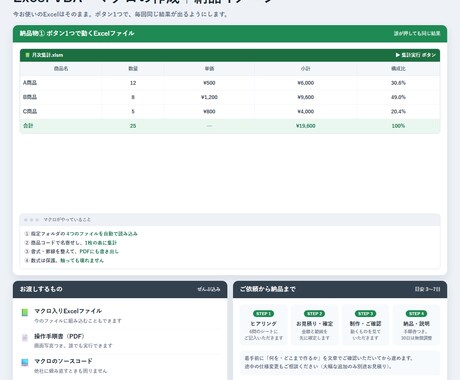Click the STEP 3 badge
Viewport: 460px width, 380px height.
pos(365,314)
